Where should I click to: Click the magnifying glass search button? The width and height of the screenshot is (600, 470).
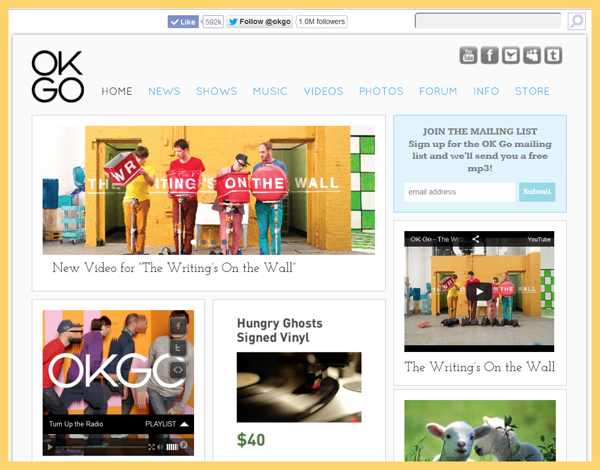pos(576,21)
